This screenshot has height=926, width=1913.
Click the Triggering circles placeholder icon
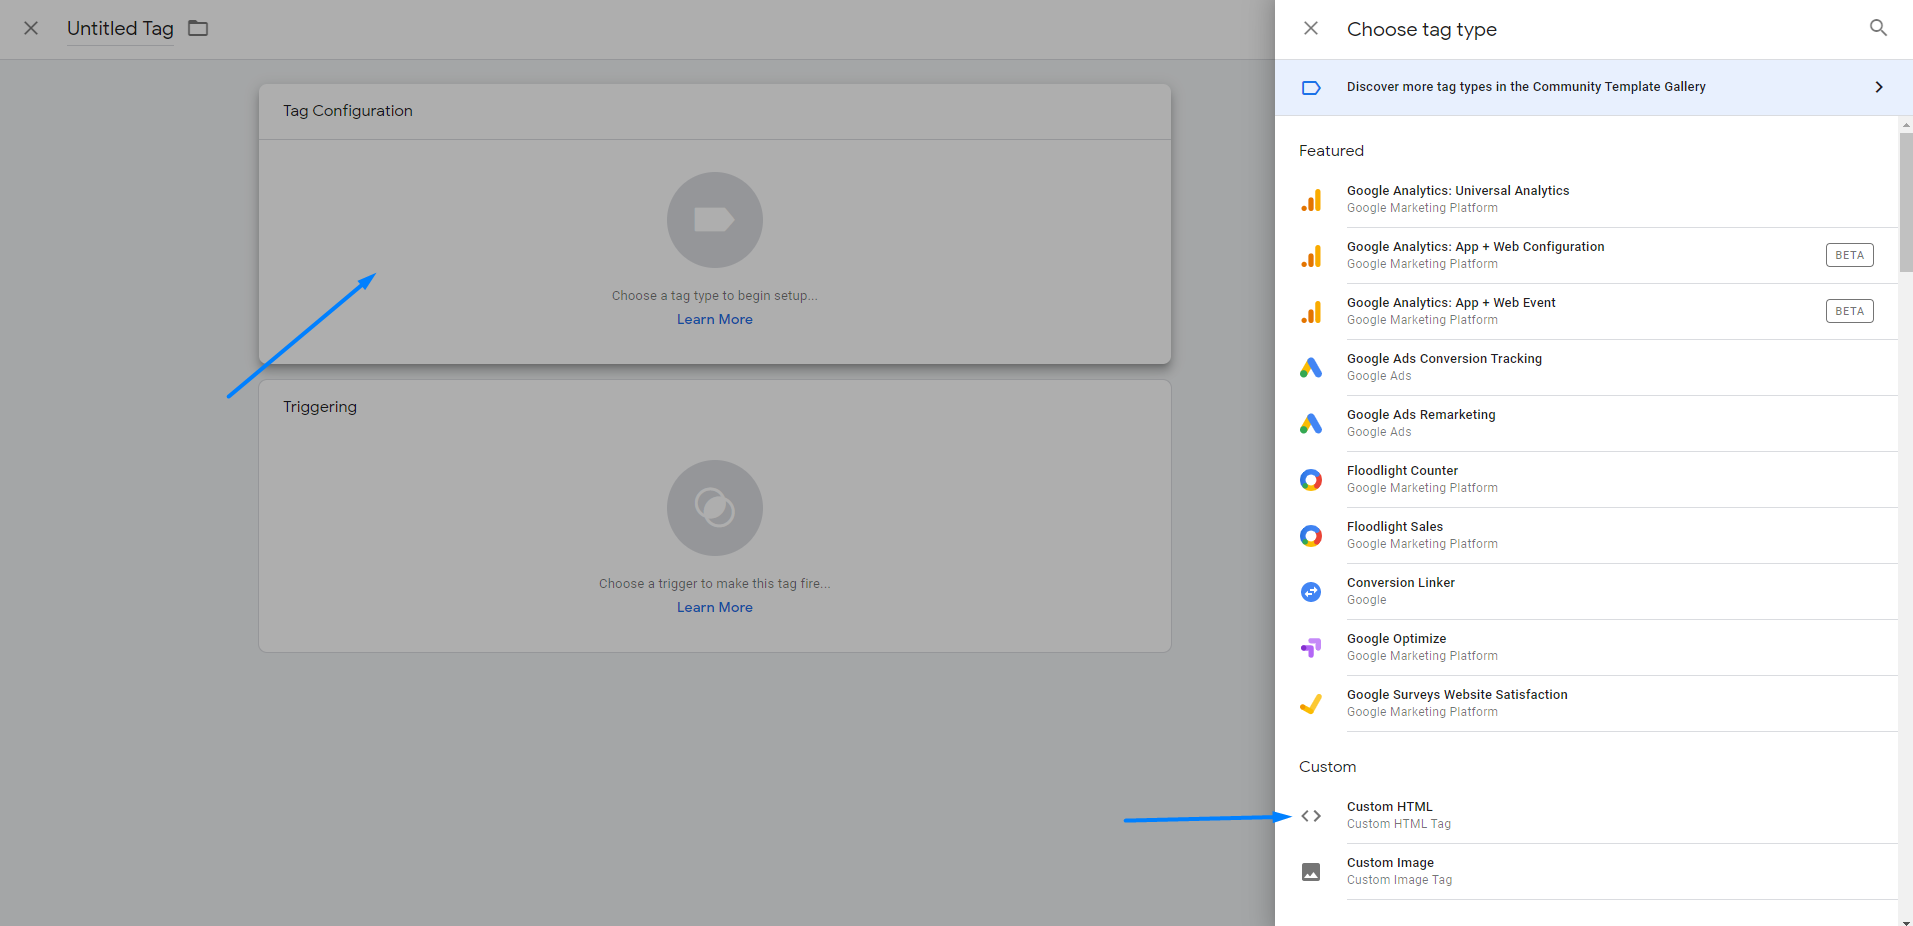tap(715, 508)
